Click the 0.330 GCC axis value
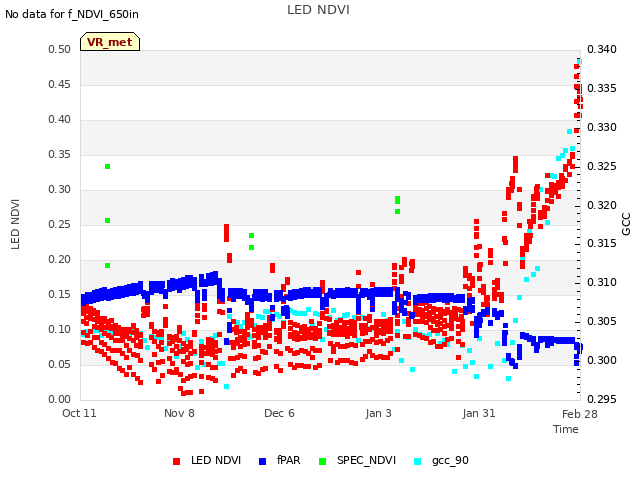640x480 pixels. pos(602,128)
